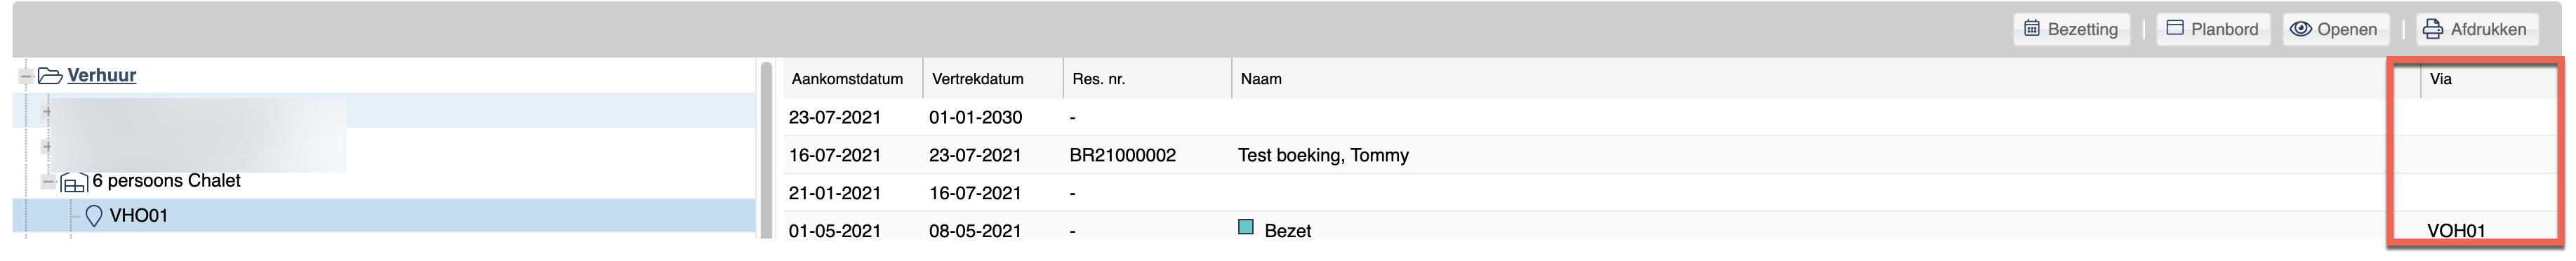Select reservation row BR21000002
This screenshot has height=261, width=2576.
(1670, 155)
